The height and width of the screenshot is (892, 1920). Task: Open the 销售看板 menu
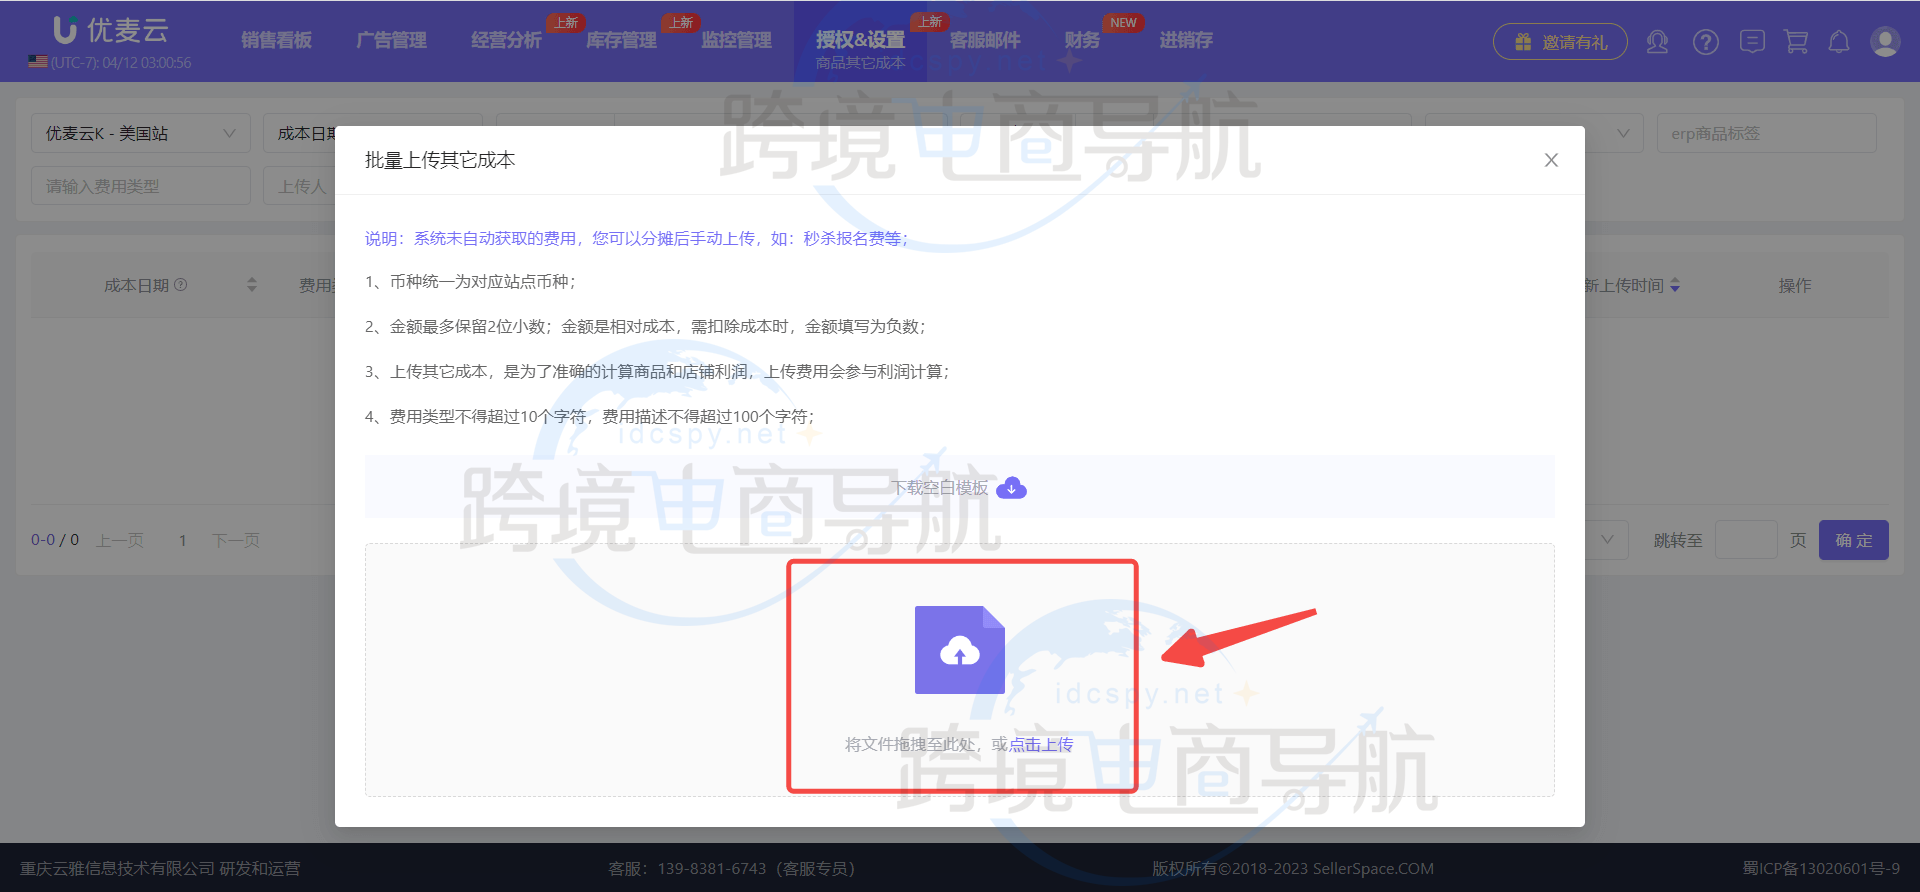click(277, 40)
